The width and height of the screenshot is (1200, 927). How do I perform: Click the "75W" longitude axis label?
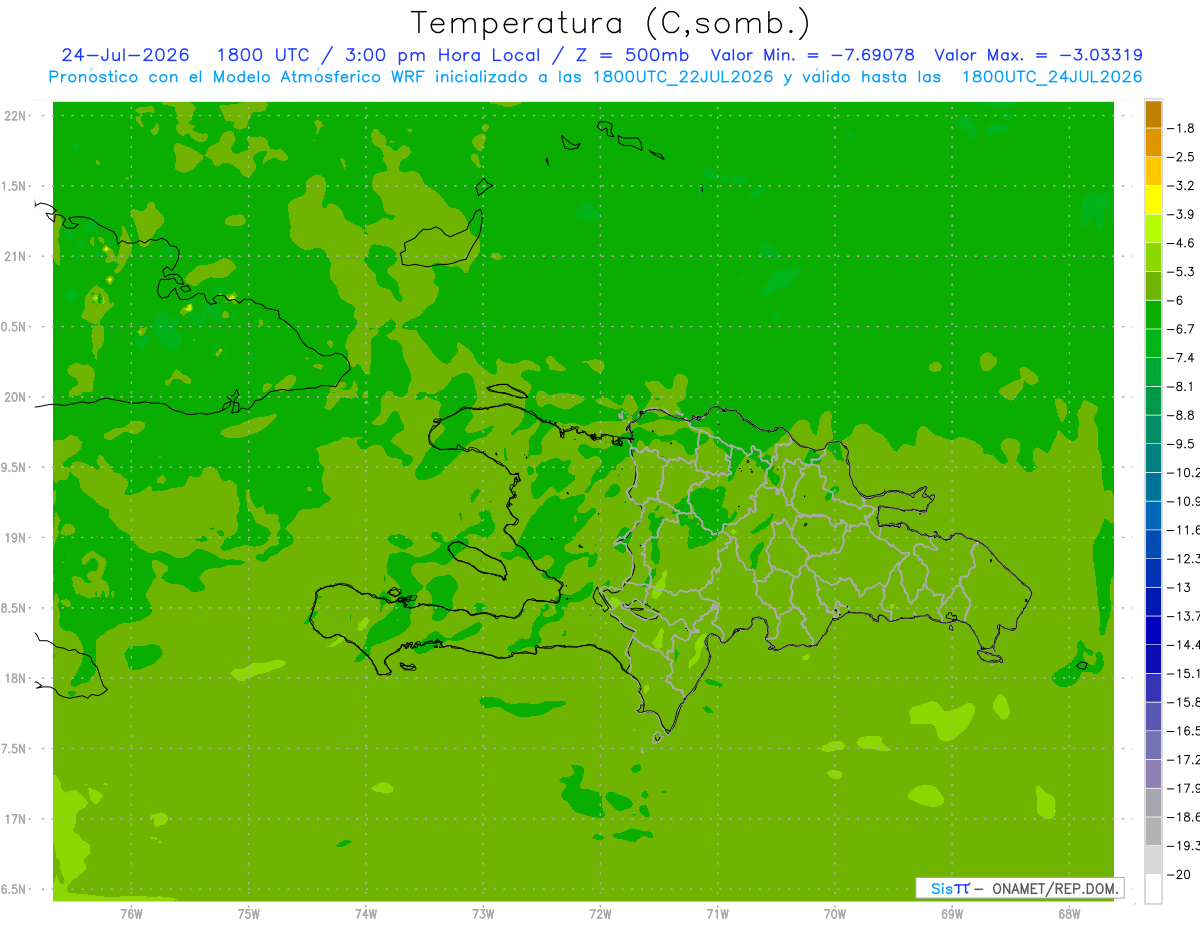[x=249, y=913]
